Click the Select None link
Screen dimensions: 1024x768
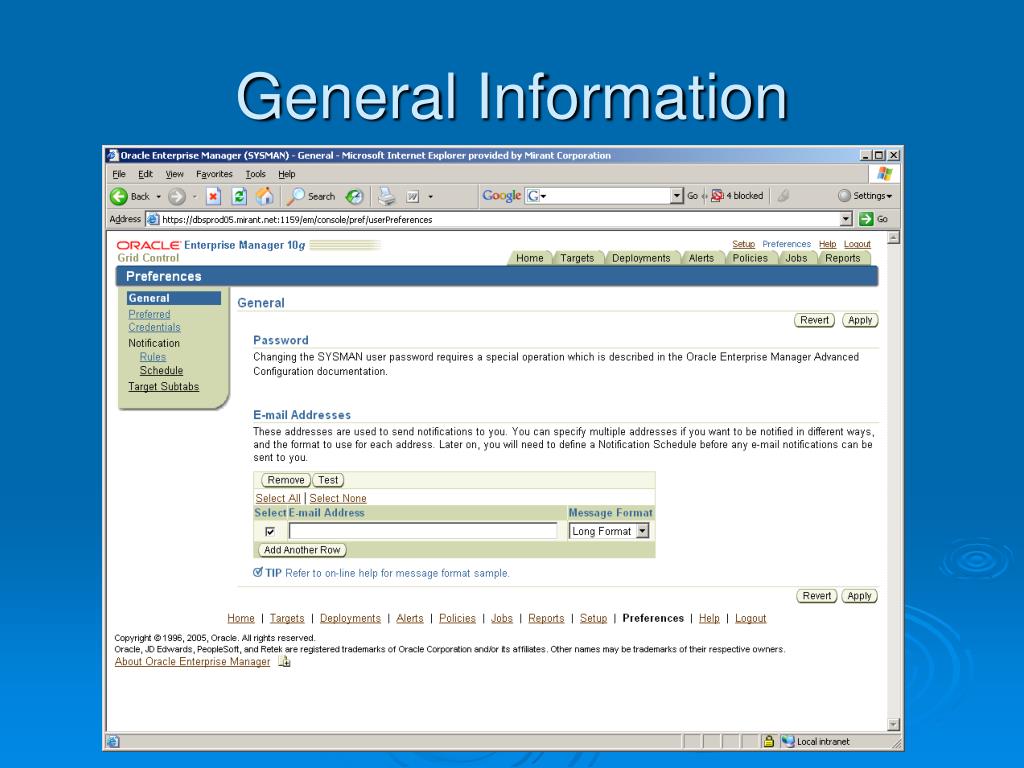338,498
